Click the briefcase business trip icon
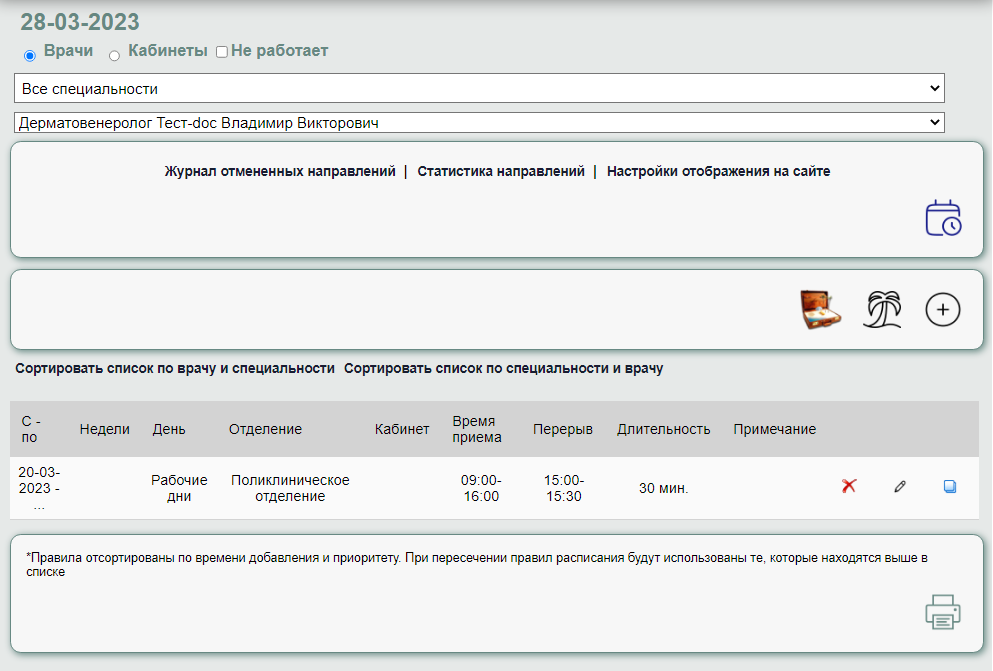The height and width of the screenshot is (671, 993). tap(820, 310)
